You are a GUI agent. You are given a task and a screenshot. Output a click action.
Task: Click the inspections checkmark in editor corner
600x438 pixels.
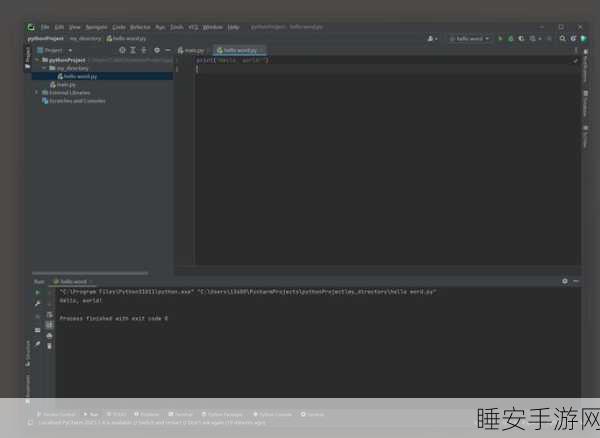[575, 61]
